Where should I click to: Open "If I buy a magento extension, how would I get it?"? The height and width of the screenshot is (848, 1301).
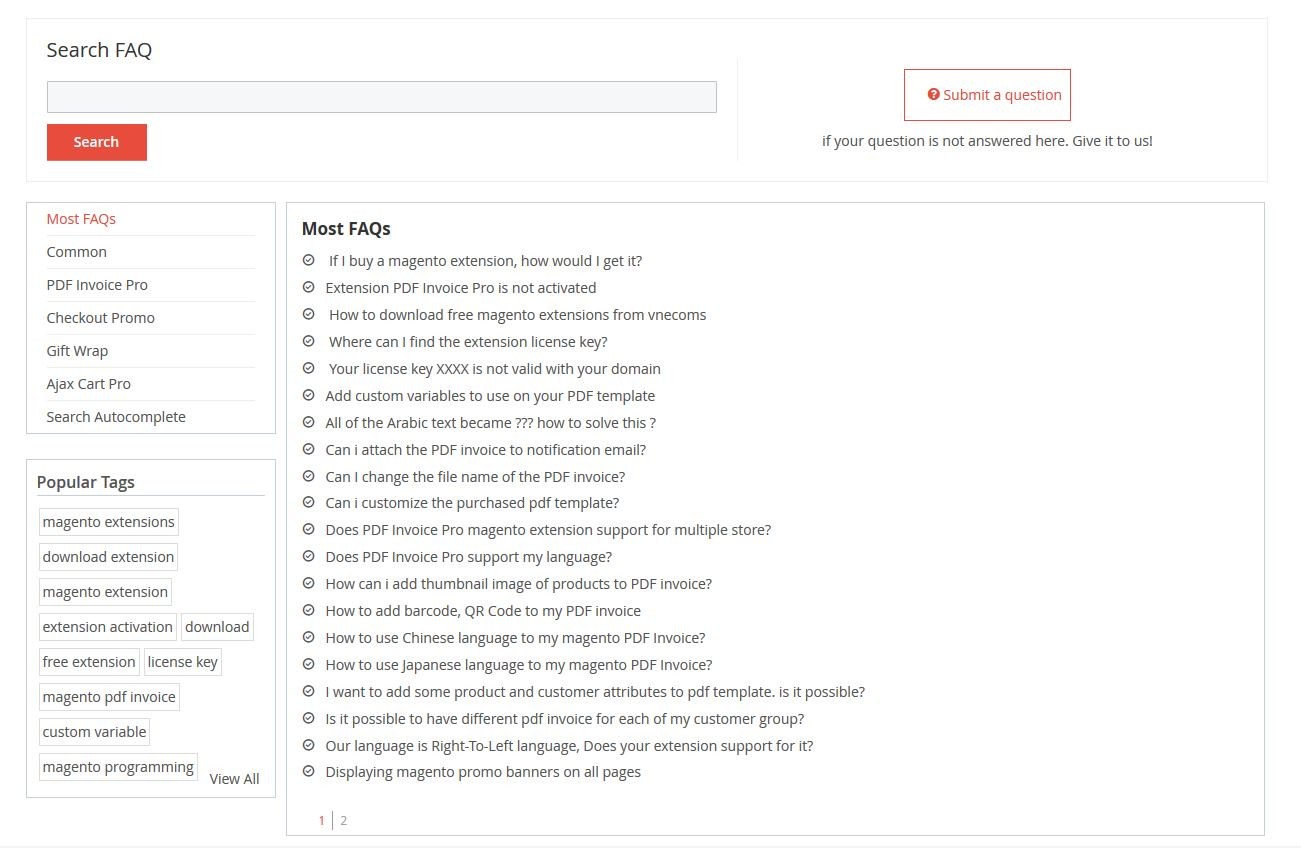pos(485,260)
